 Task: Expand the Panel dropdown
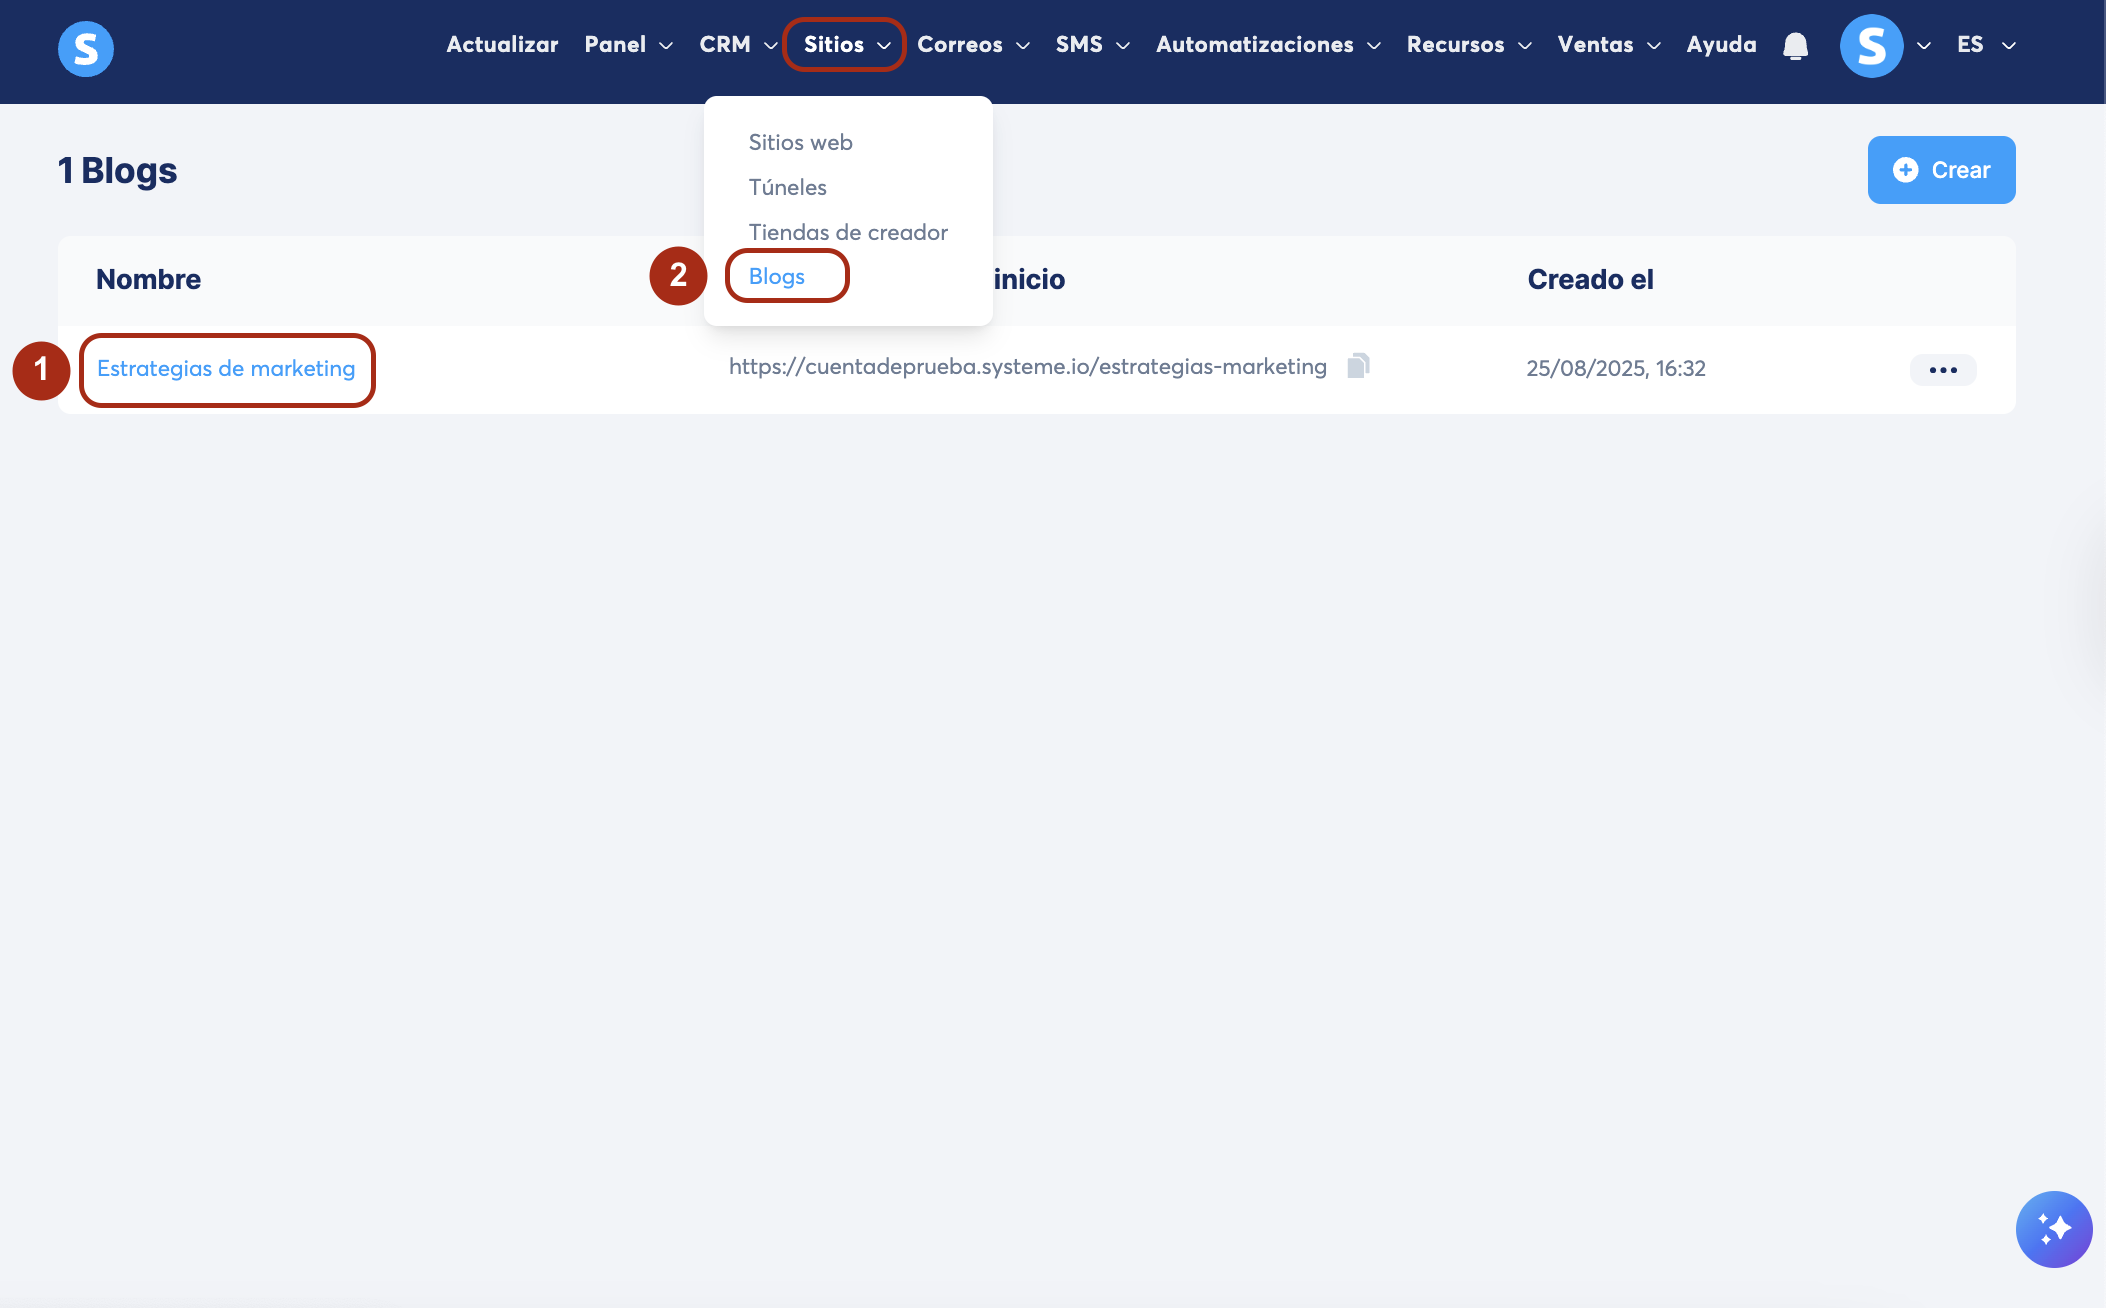[628, 45]
